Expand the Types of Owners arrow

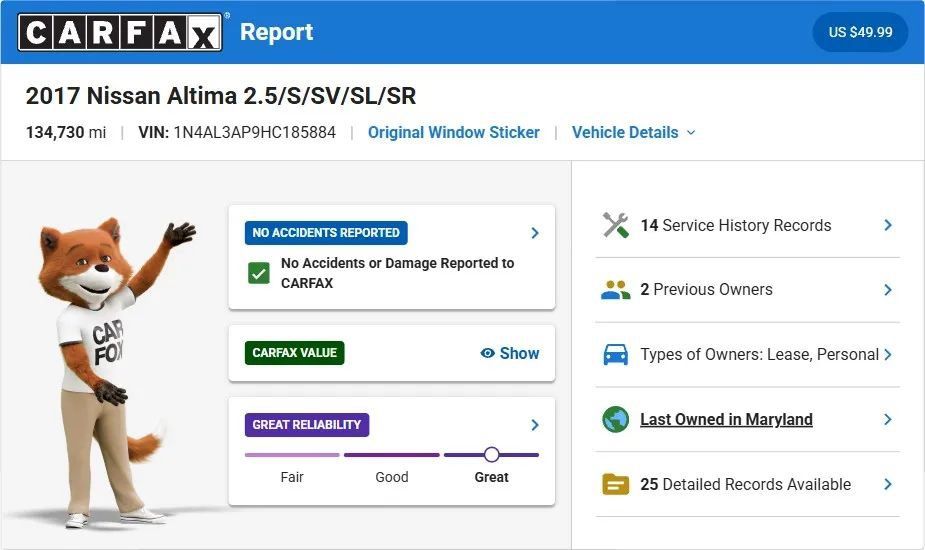pyautogui.click(x=888, y=355)
